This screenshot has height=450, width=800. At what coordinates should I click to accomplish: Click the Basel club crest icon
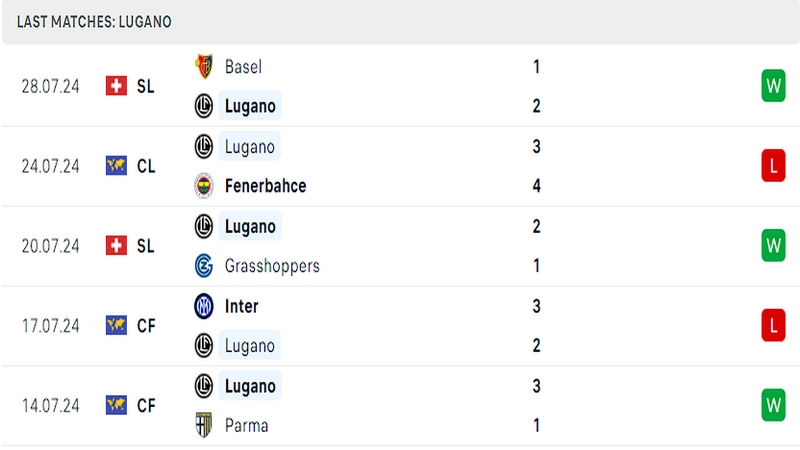pos(204,66)
